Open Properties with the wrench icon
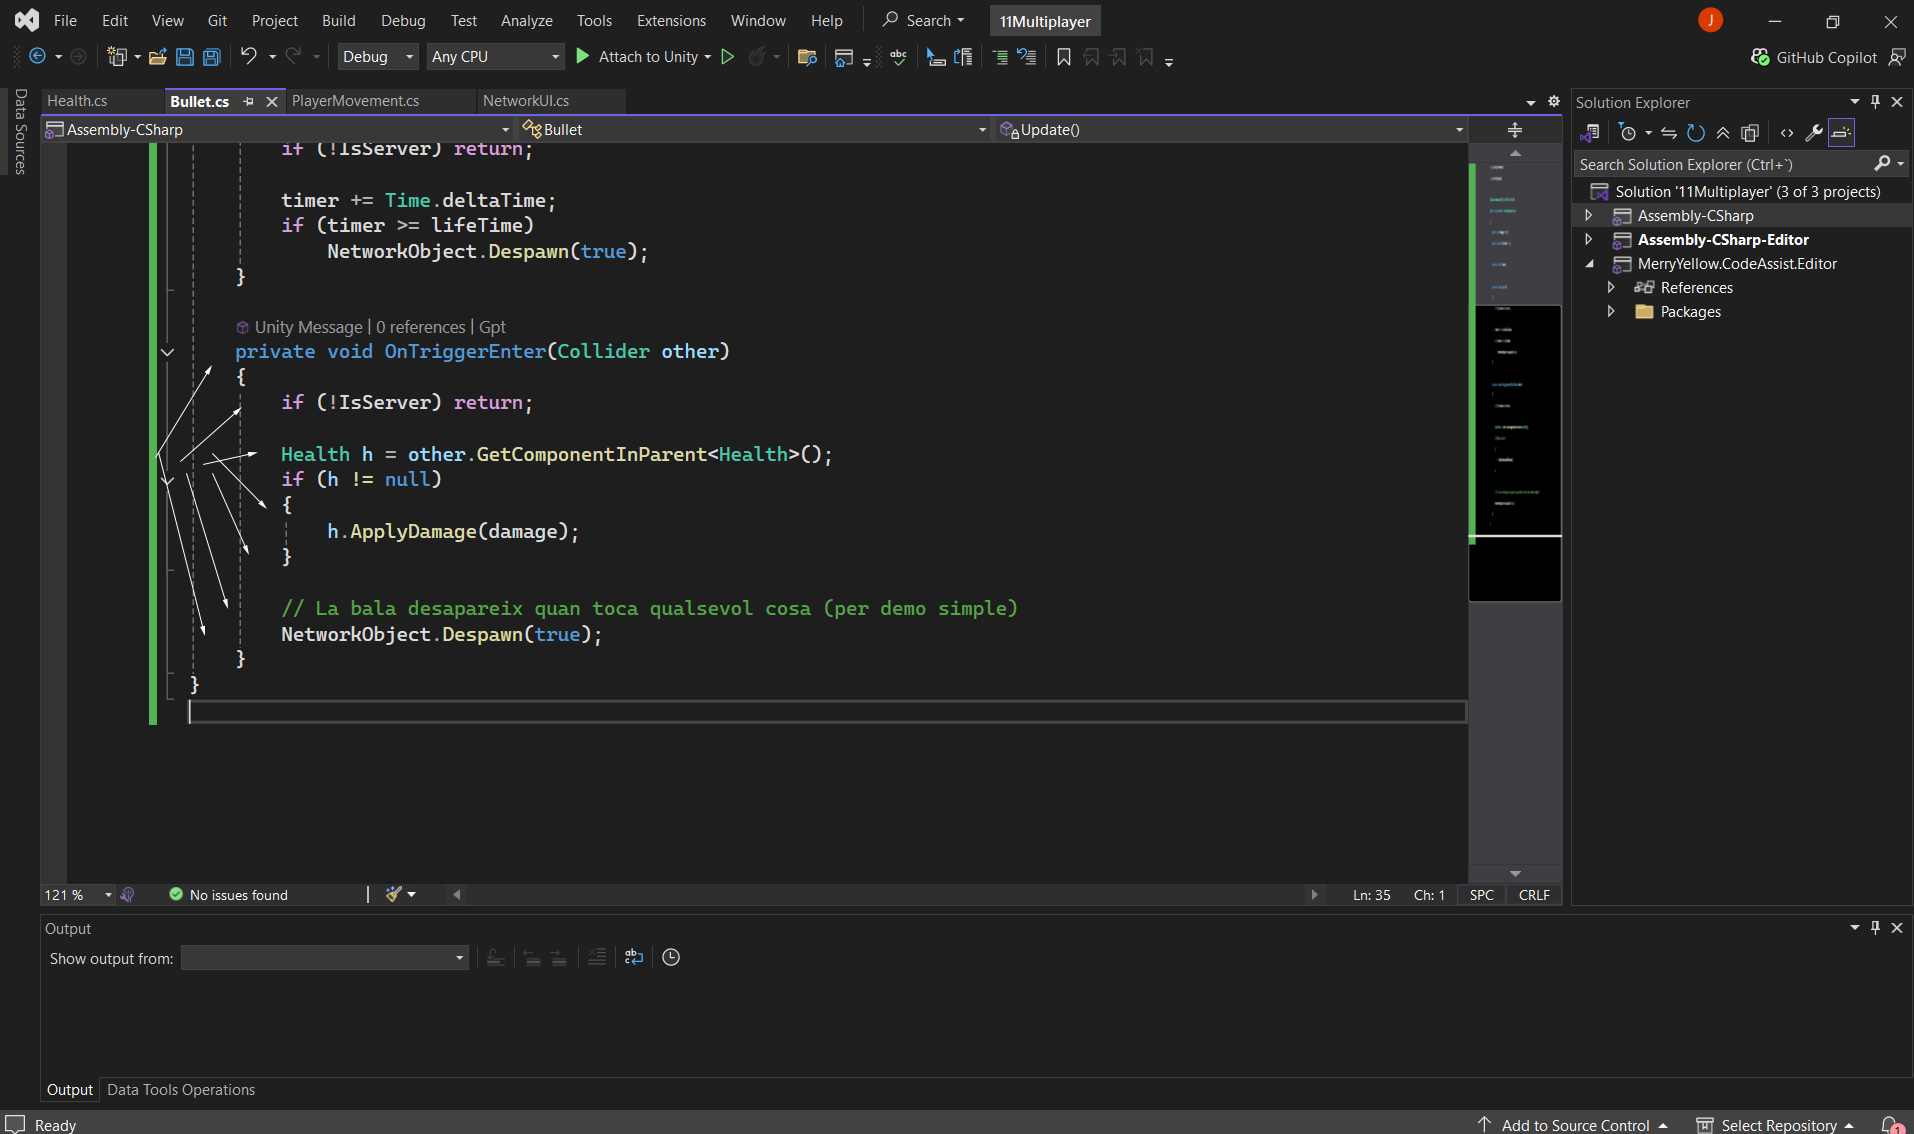The width and height of the screenshot is (1914, 1134). (x=1813, y=133)
